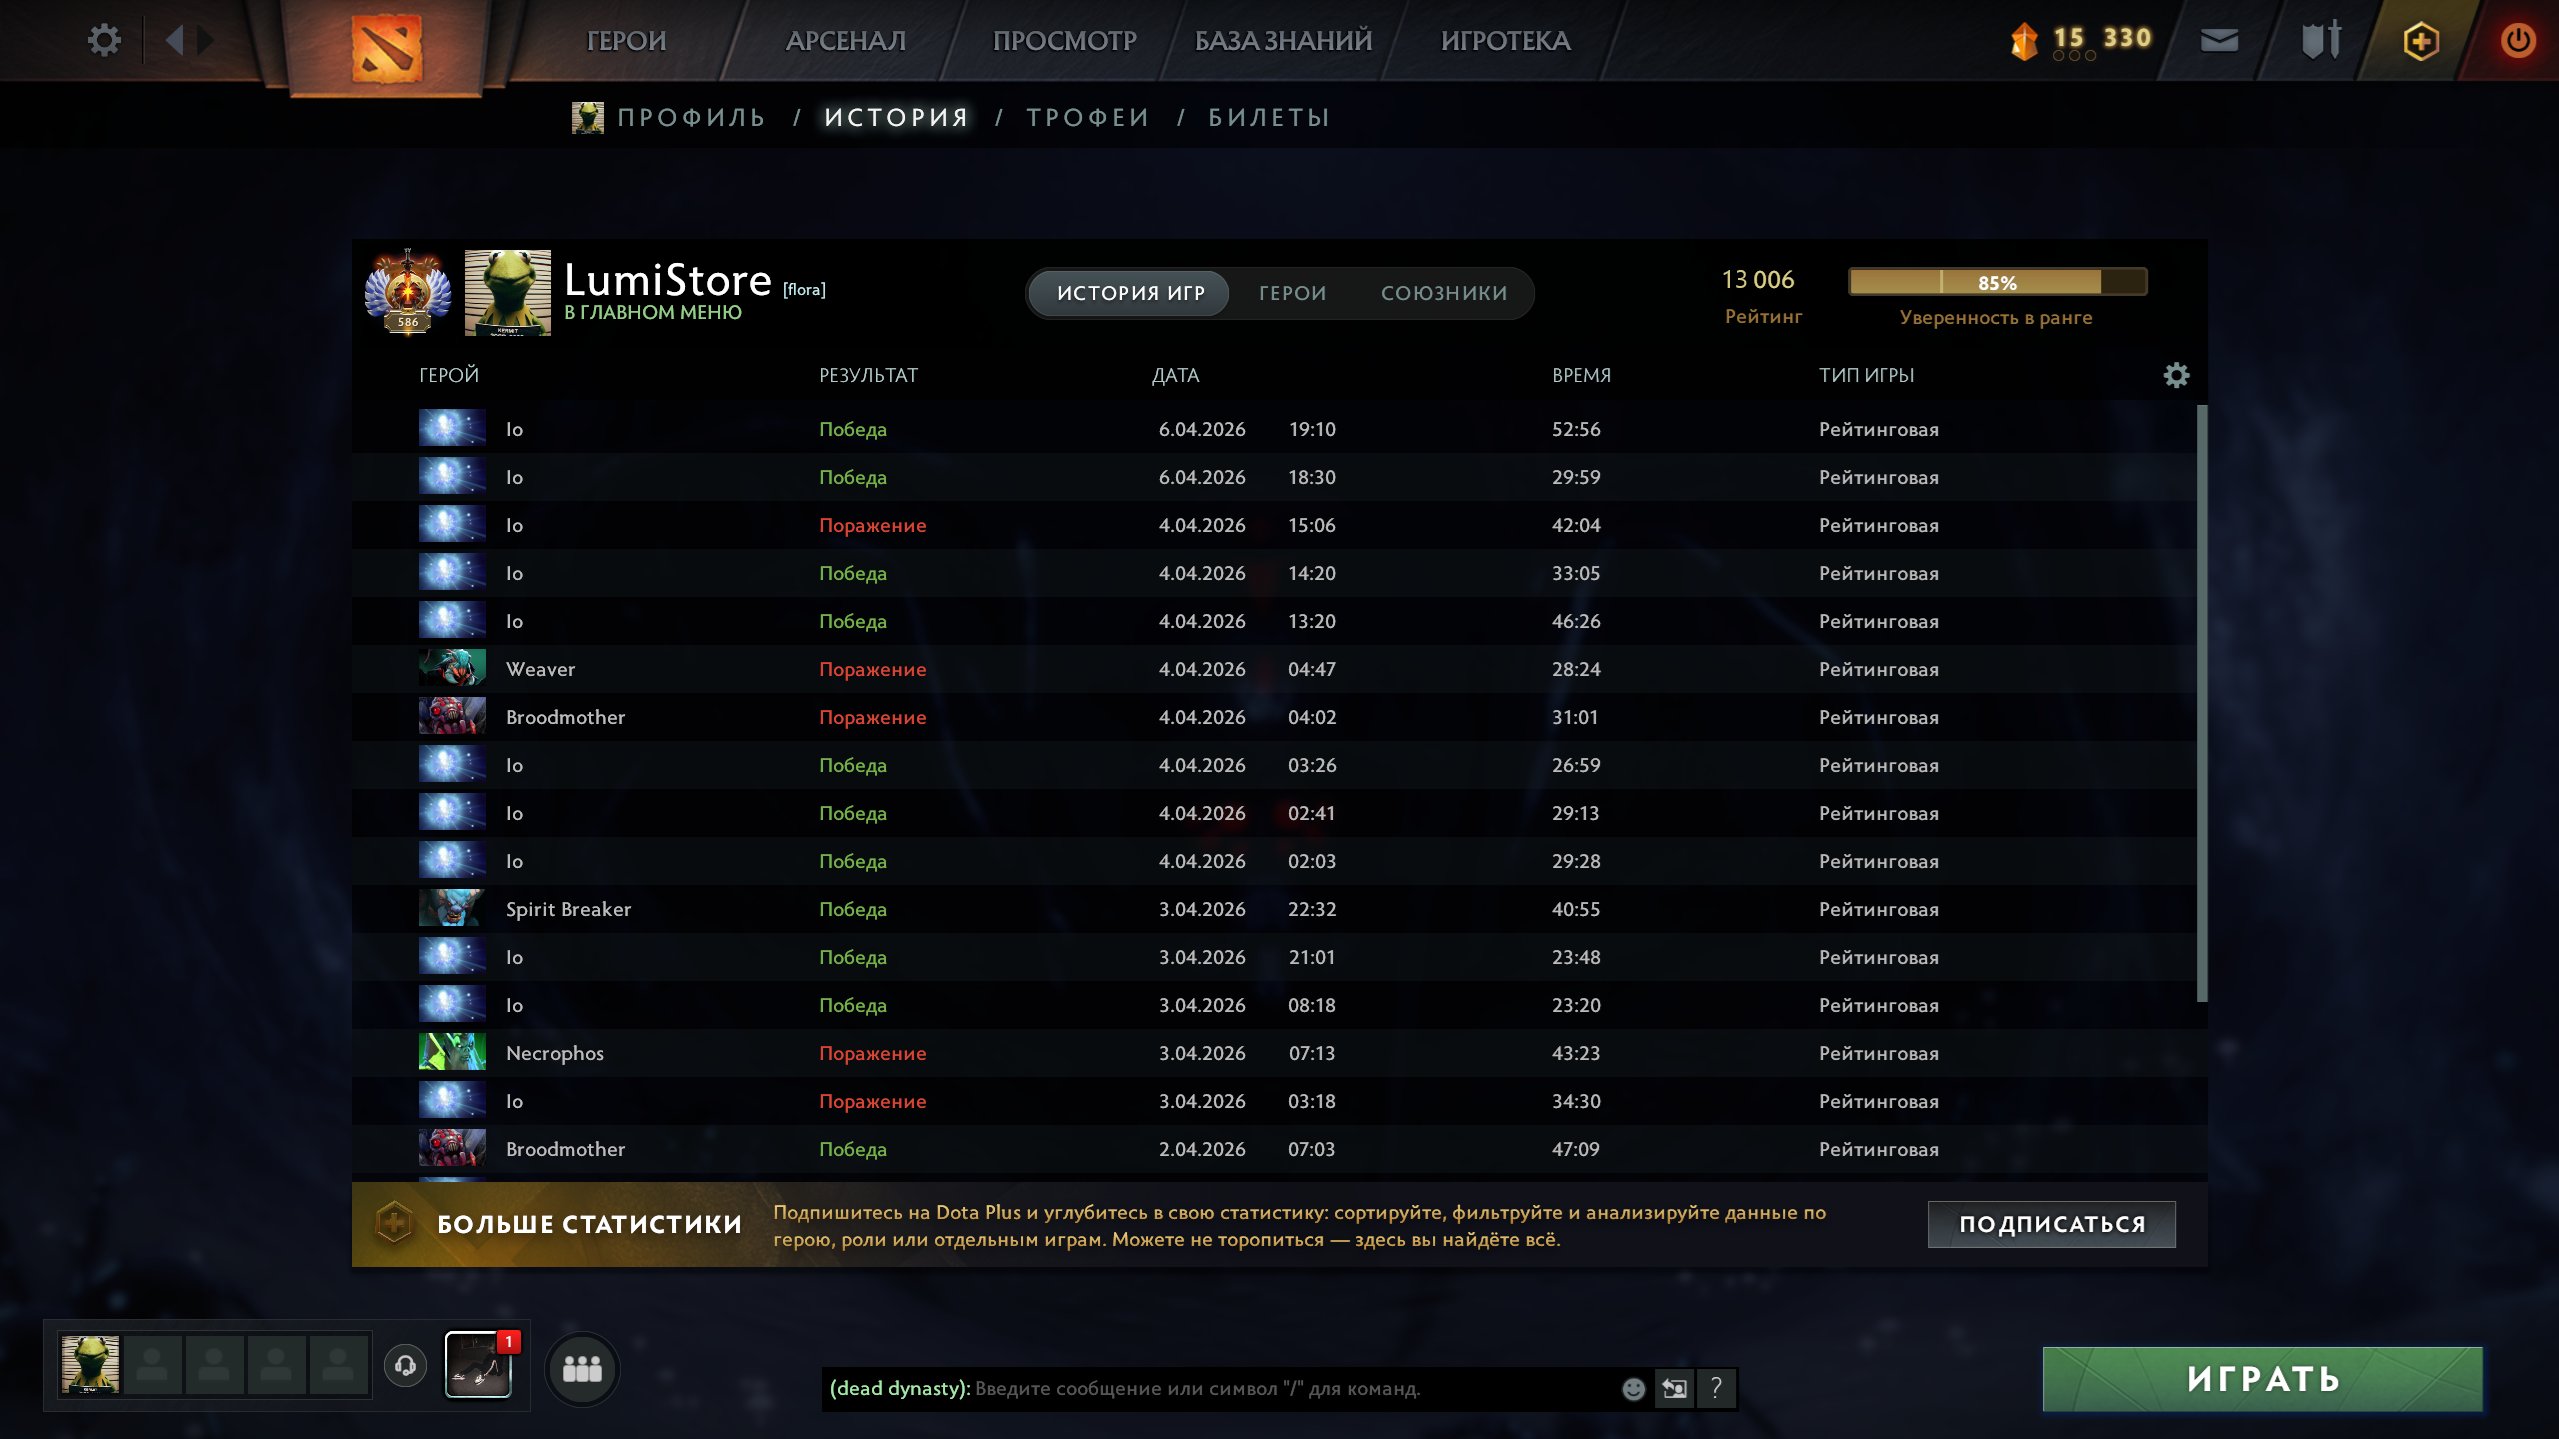The width and height of the screenshot is (2559, 1439).
Task: Open match history column settings gear
Action: [2176, 375]
